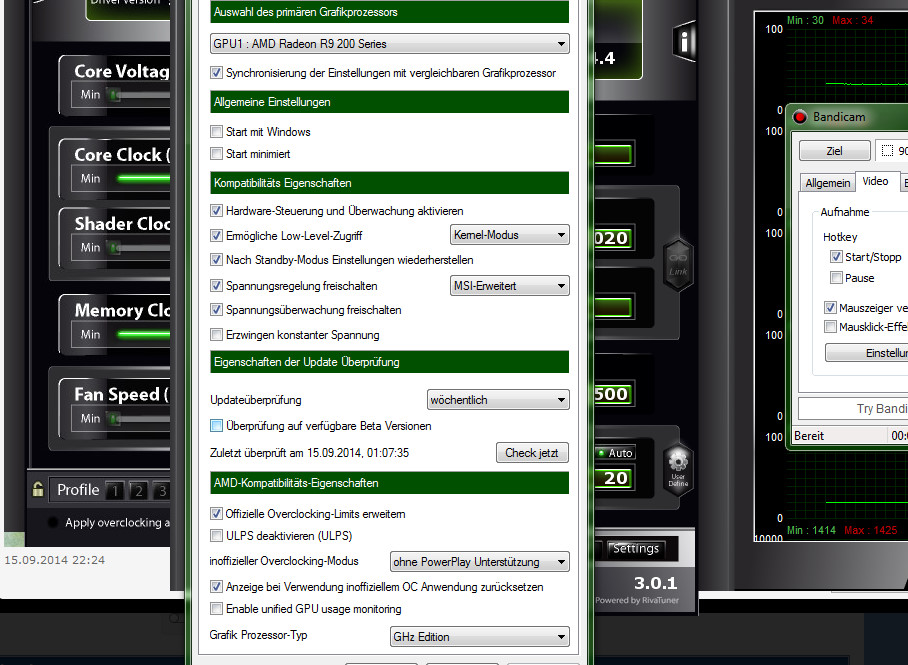This screenshot has width=908, height=665.
Task: Click the Afterburner 3.0.1 version text
Action: 656,583
